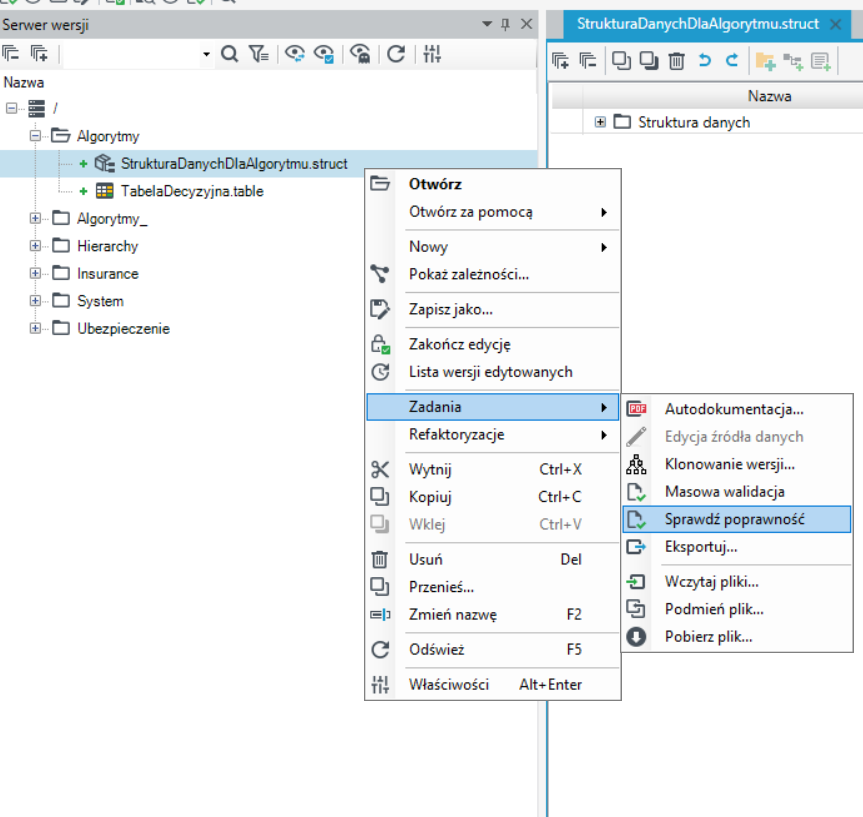Click the refresh icon in the Serwer wersji toolbar
The image size is (863, 817).
tap(396, 54)
